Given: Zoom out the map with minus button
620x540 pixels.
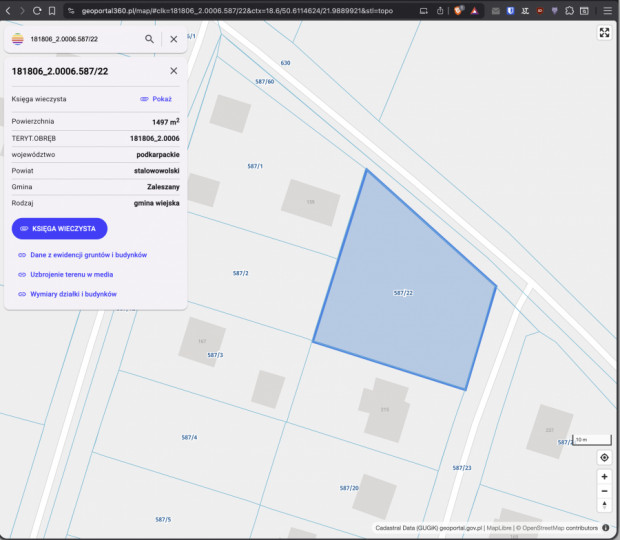Looking at the screenshot, I should pyautogui.click(x=604, y=491).
